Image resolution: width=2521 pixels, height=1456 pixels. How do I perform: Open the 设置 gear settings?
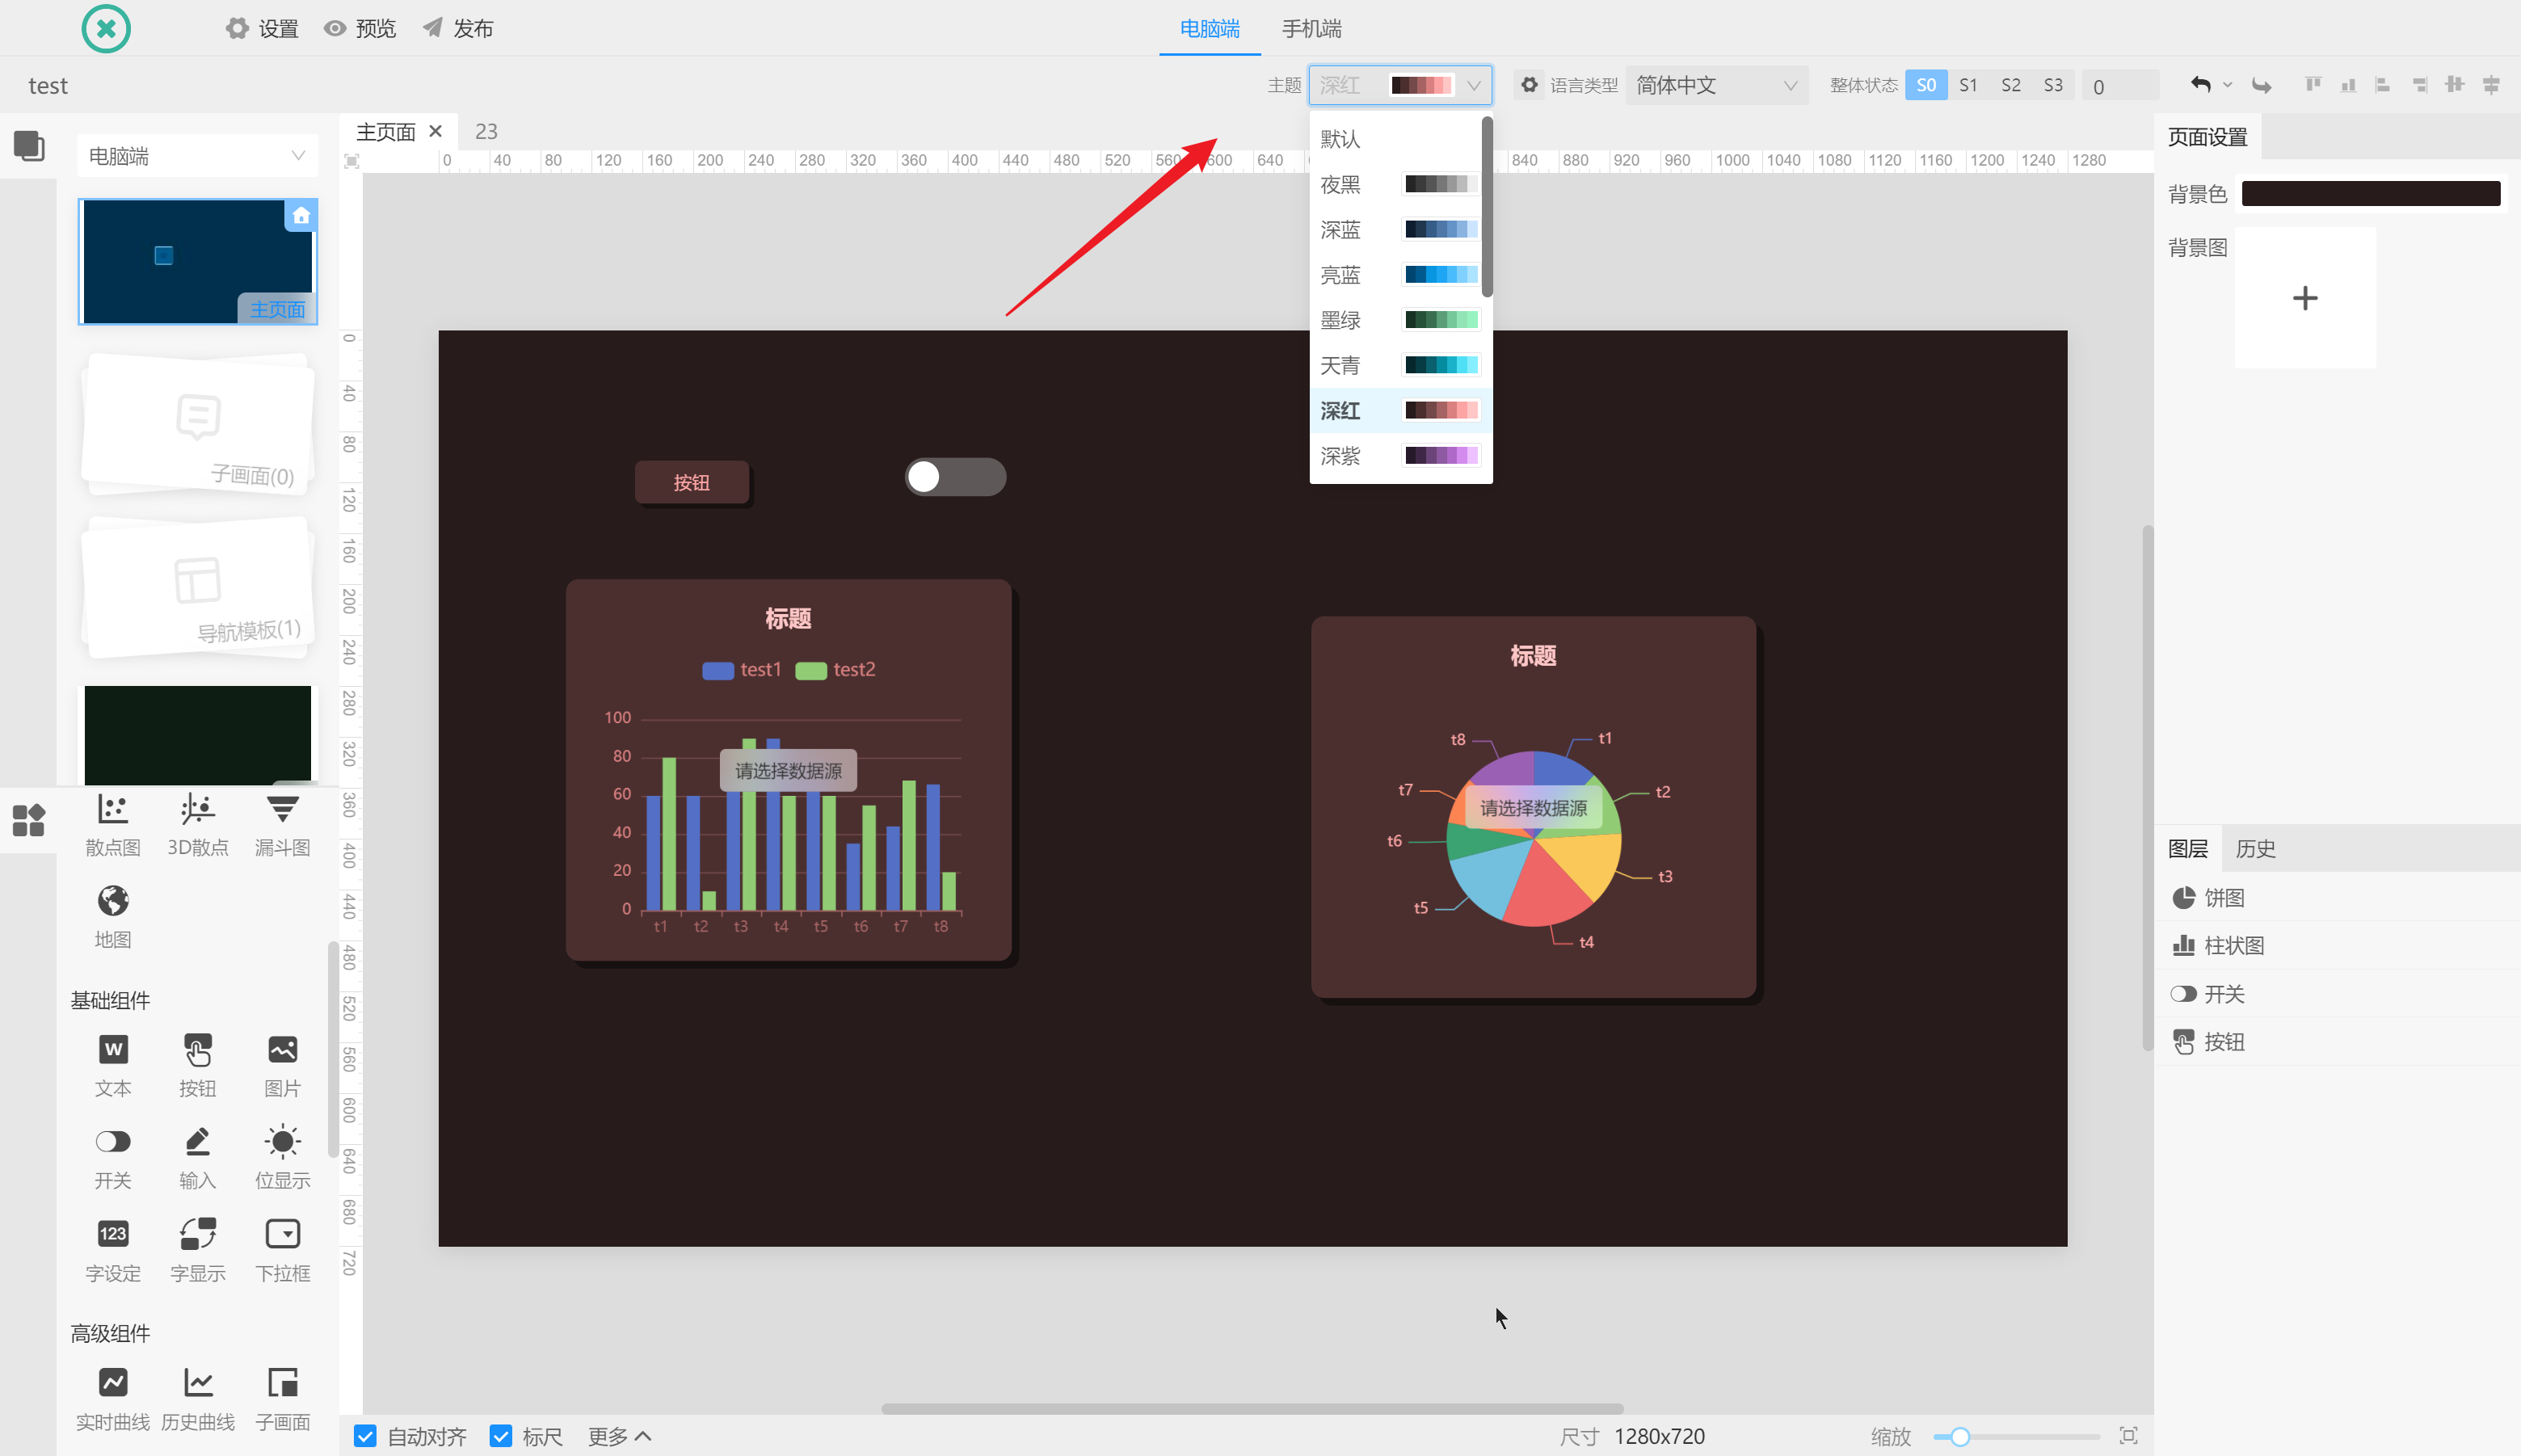click(262, 28)
